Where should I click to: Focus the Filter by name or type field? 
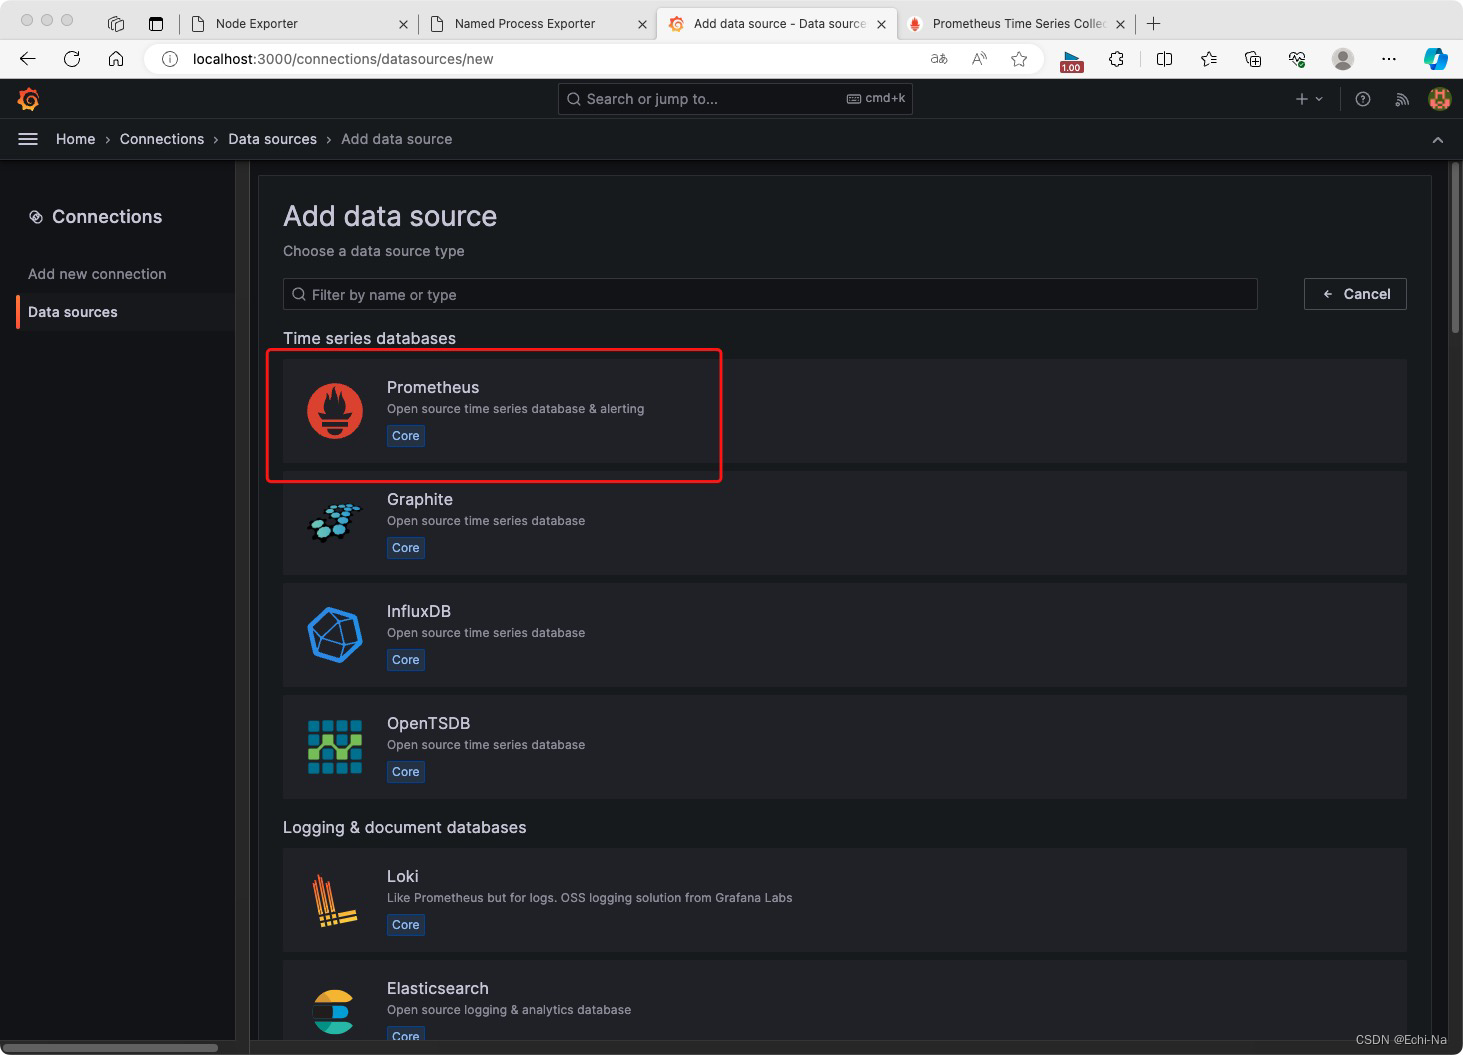pos(770,294)
